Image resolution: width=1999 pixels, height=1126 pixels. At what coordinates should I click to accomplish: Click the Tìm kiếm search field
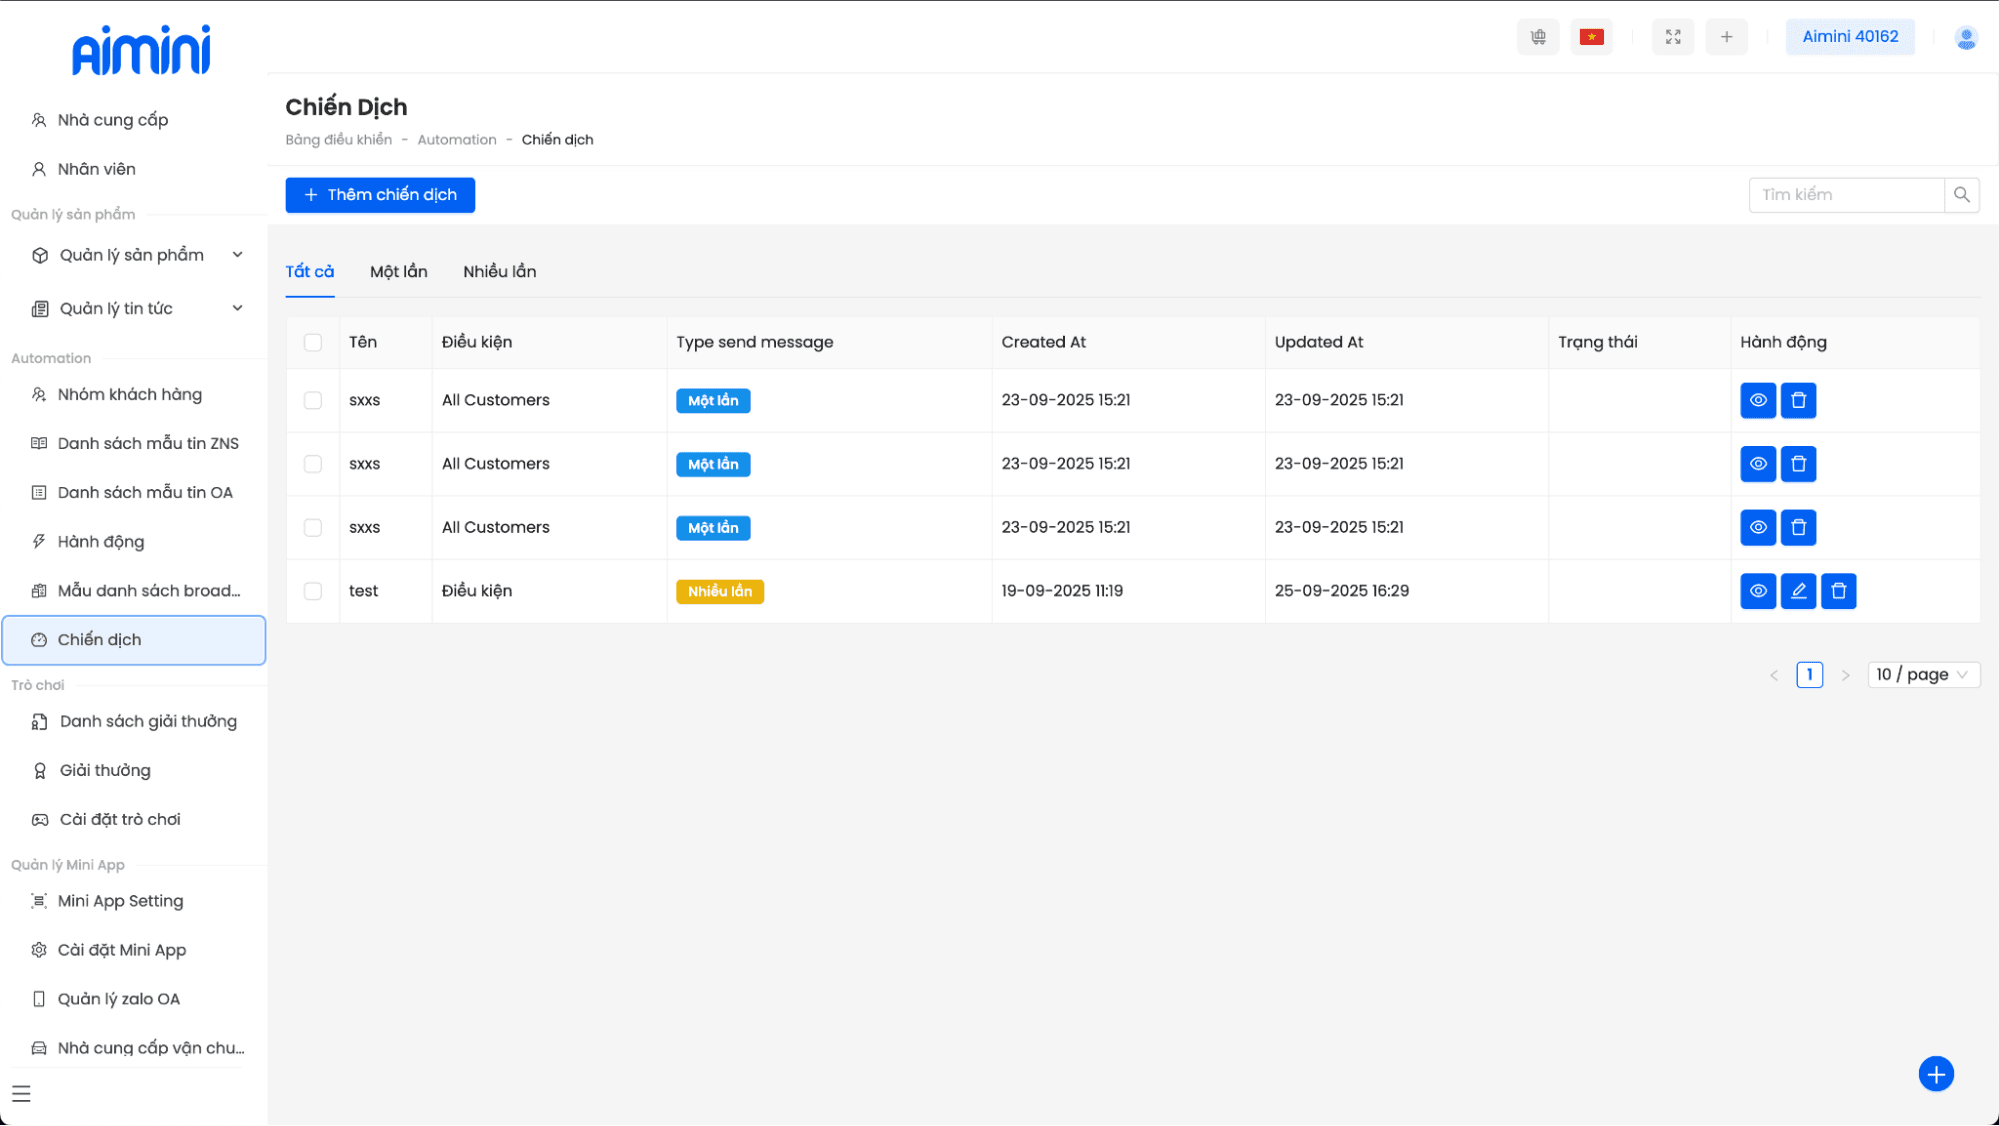[1845, 195]
